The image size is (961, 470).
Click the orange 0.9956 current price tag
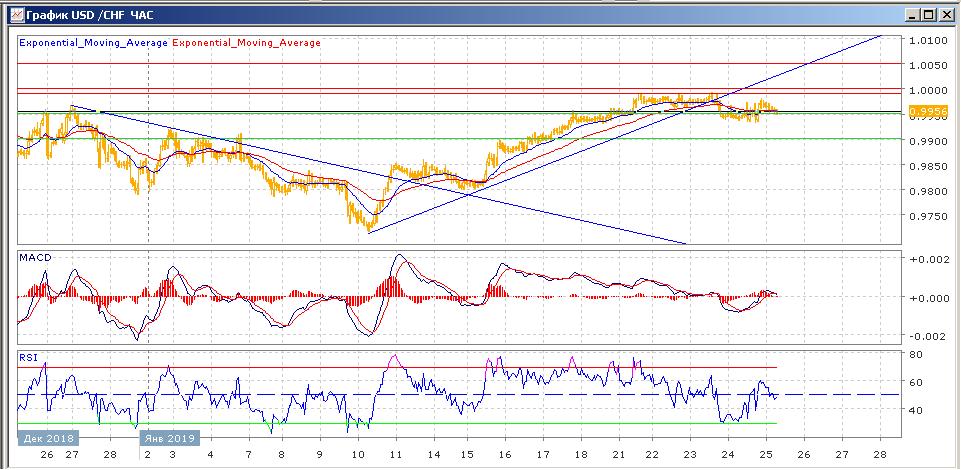(929, 112)
